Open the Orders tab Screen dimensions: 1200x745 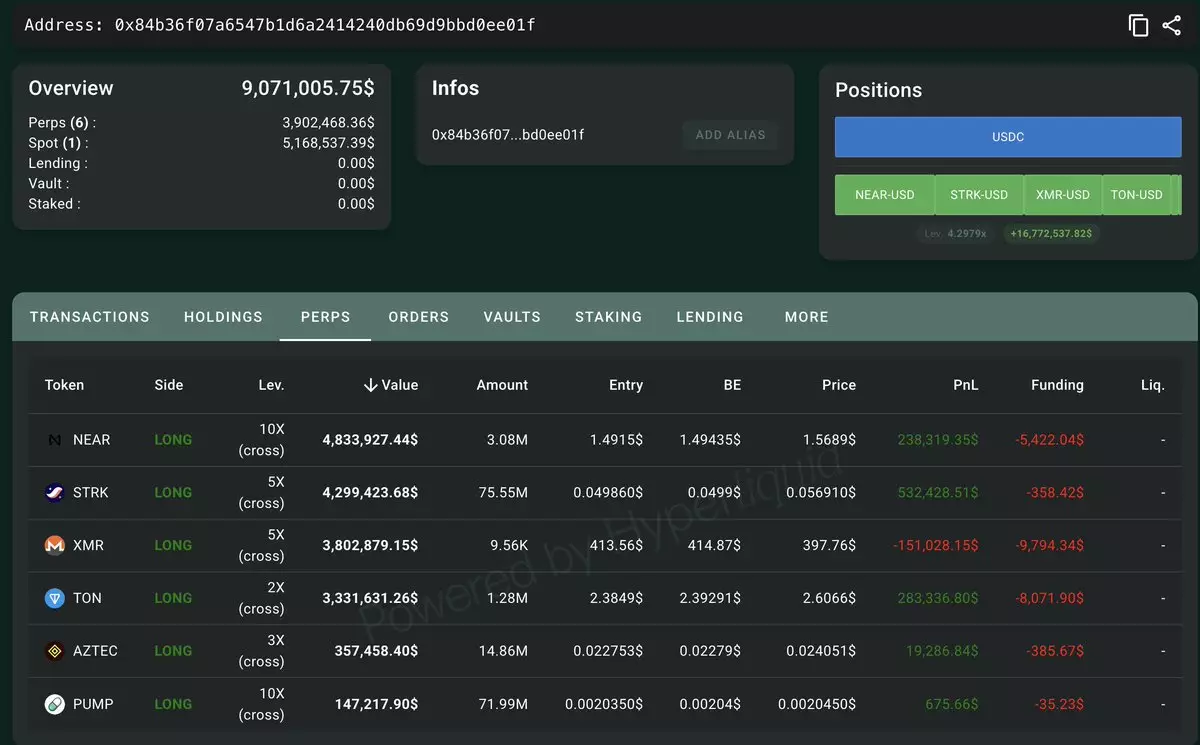[418, 317]
